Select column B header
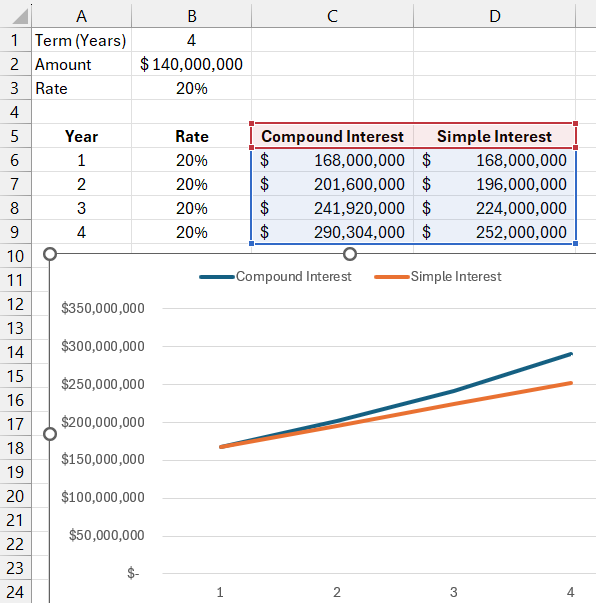596x603 pixels. click(x=191, y=16)
